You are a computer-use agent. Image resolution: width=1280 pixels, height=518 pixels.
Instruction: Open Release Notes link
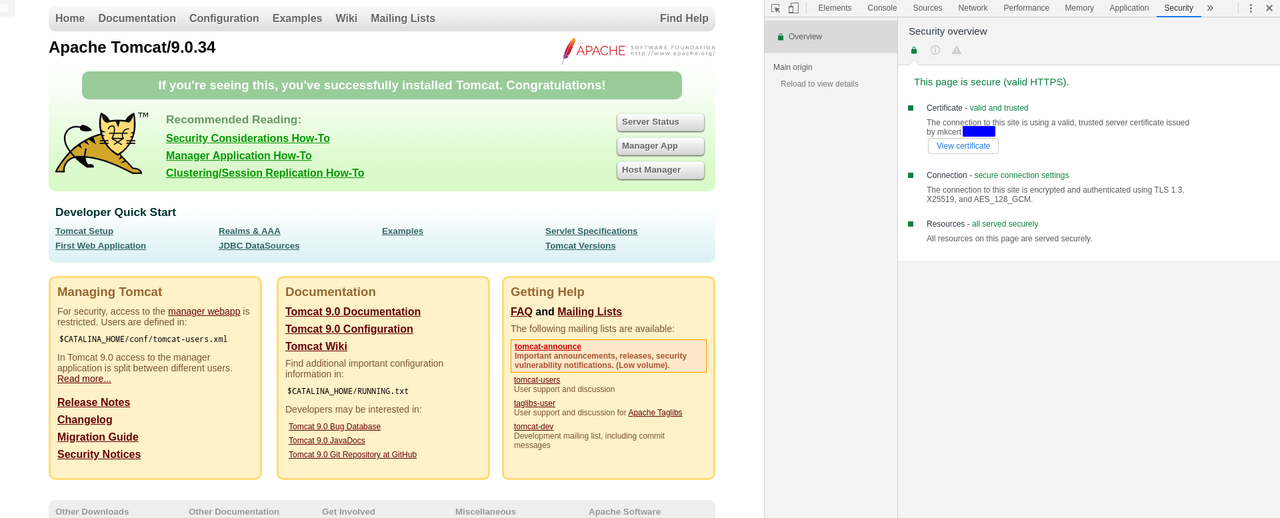(x=93, y=402)
